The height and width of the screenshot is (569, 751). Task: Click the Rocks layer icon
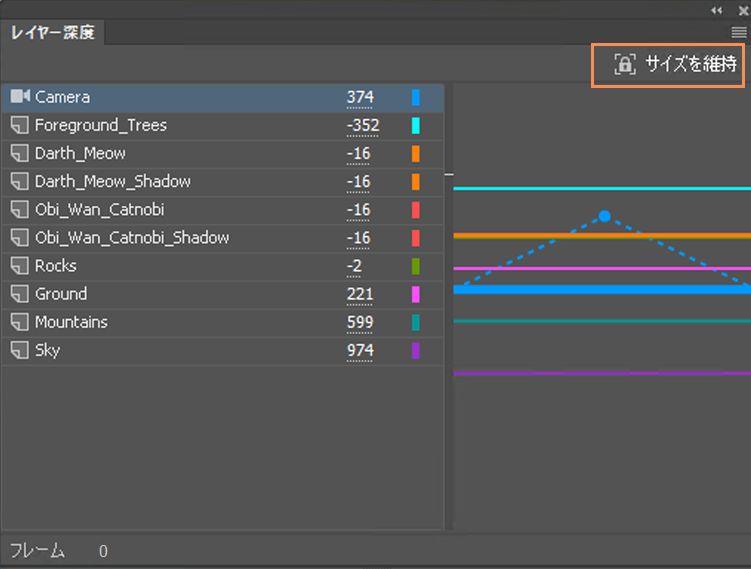pyautogui.click(x=19, y=266)
